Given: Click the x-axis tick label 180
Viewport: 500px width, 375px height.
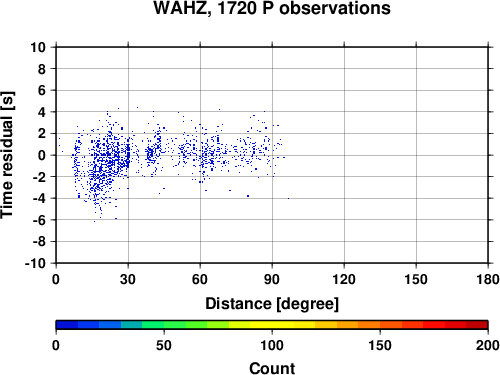Looking at the screenshot, I should (x=488, y=279).
